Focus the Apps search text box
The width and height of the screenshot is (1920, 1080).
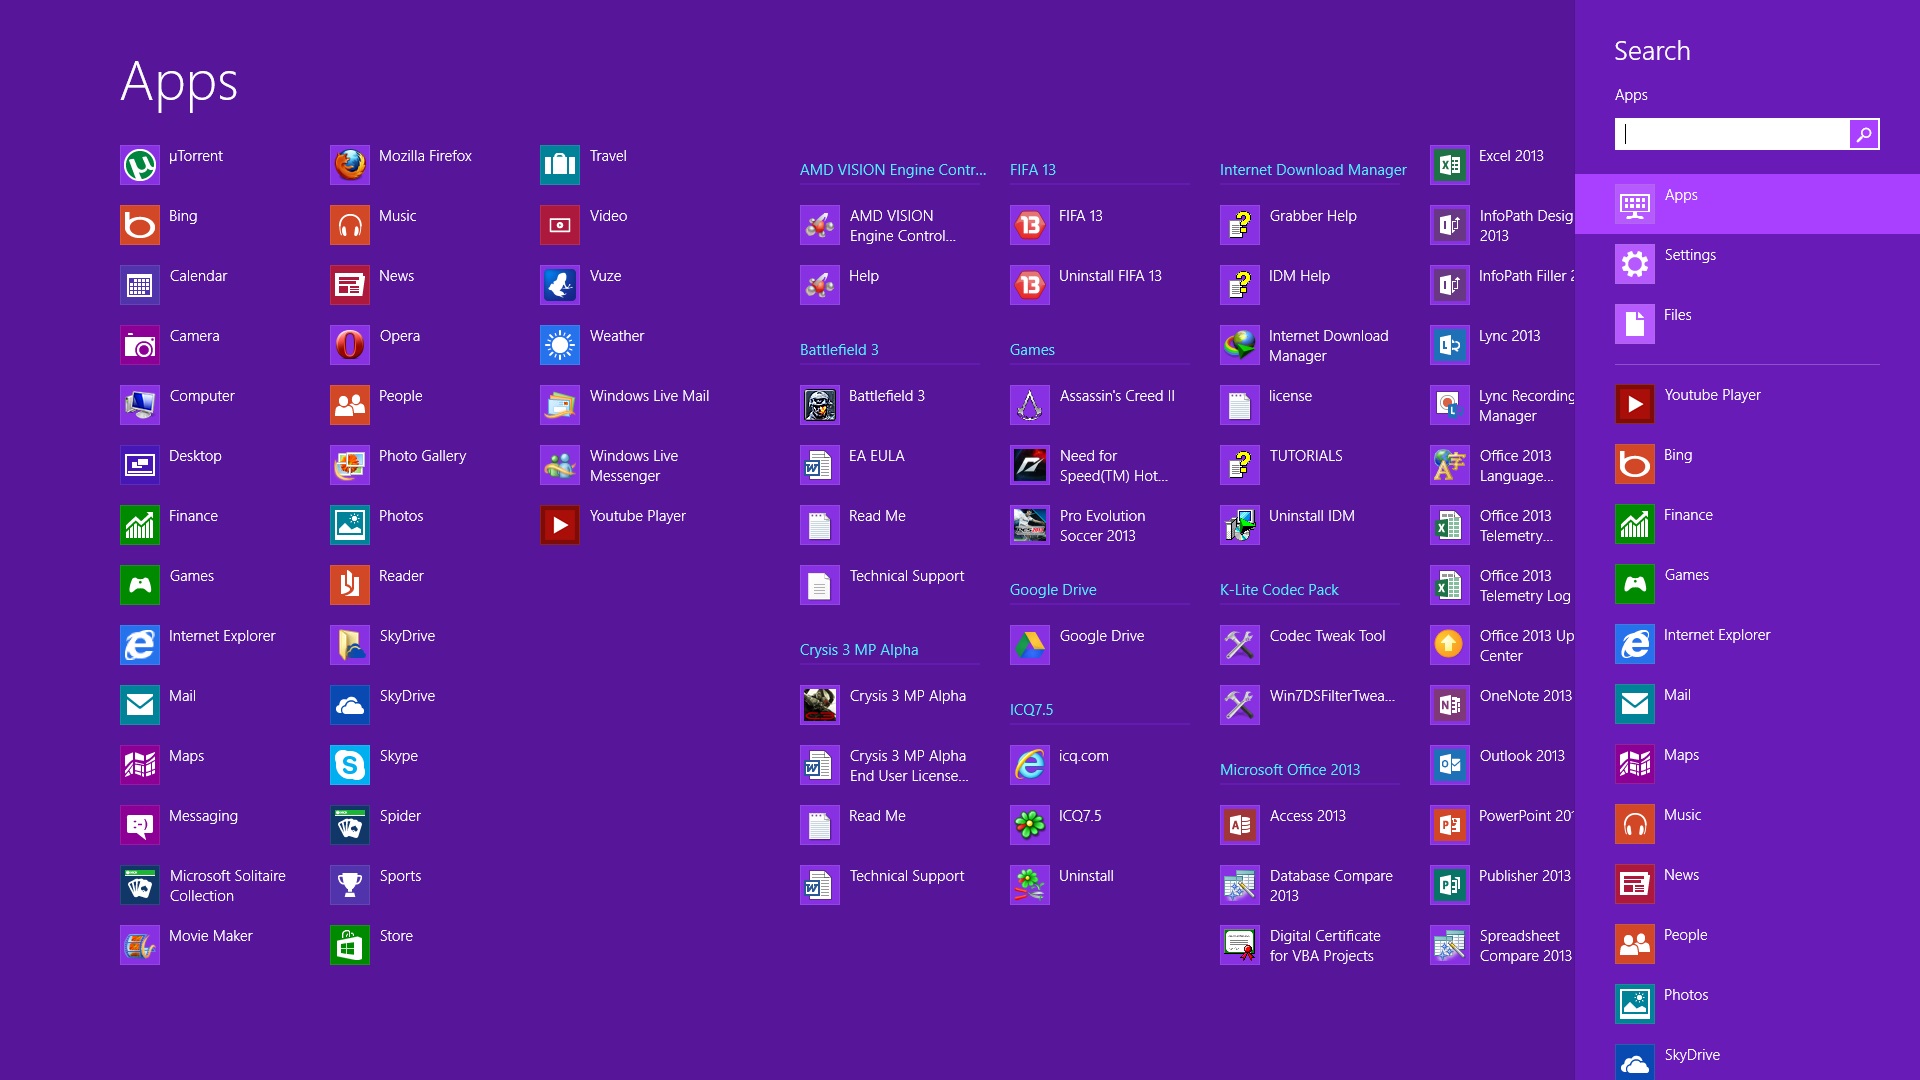tap(1732, 134)
